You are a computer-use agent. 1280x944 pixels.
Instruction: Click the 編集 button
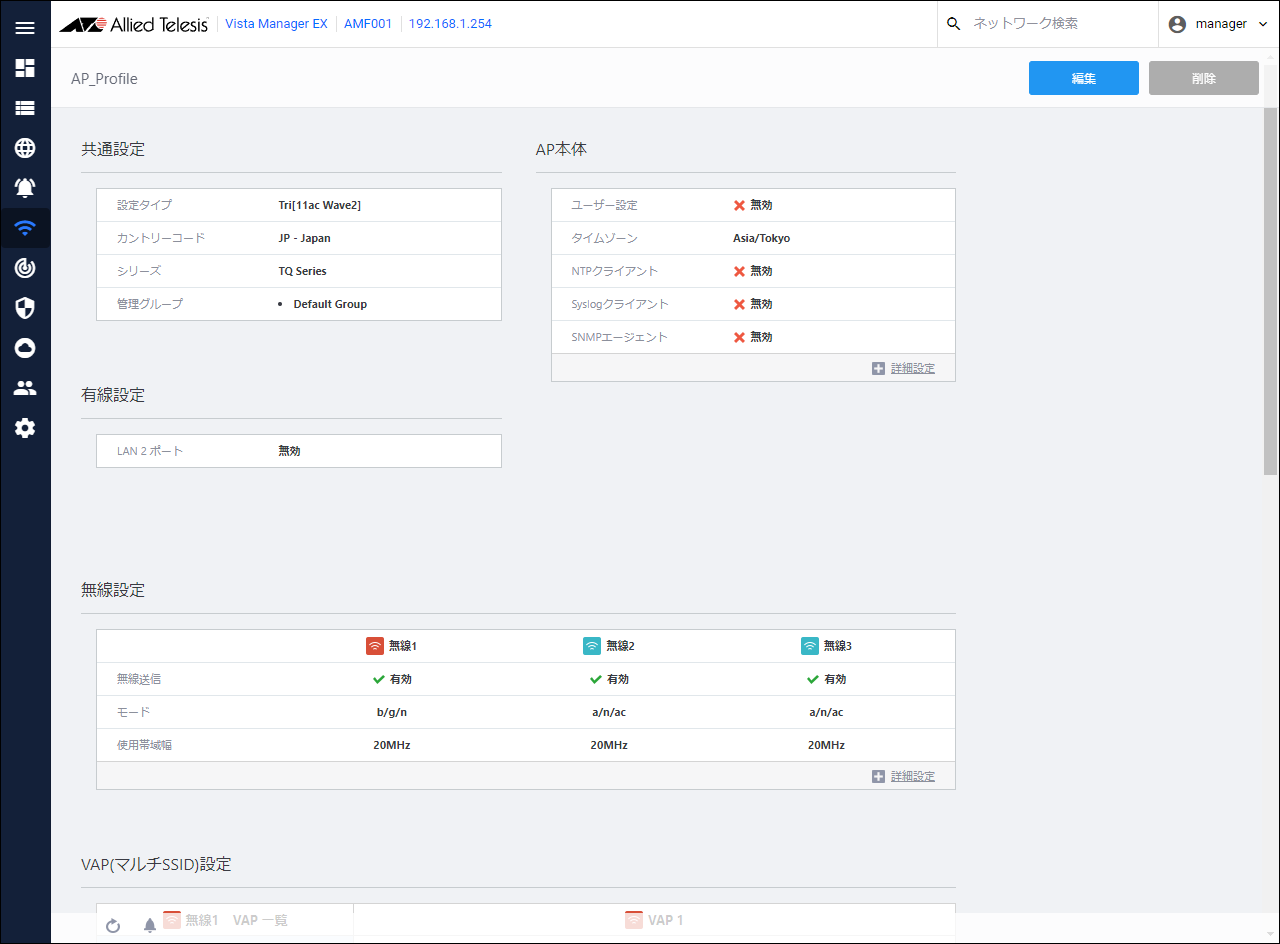pos(1083,78)
